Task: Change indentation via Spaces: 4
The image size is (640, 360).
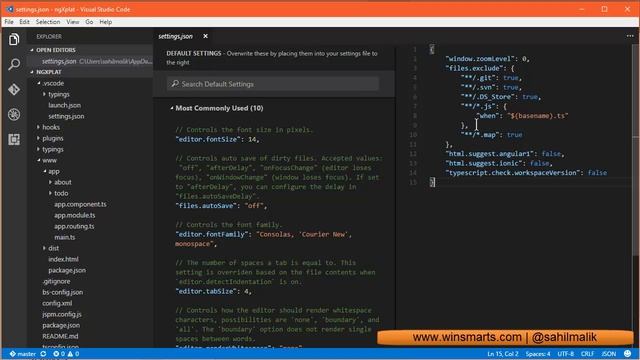Action: click(x=538, y=354)
